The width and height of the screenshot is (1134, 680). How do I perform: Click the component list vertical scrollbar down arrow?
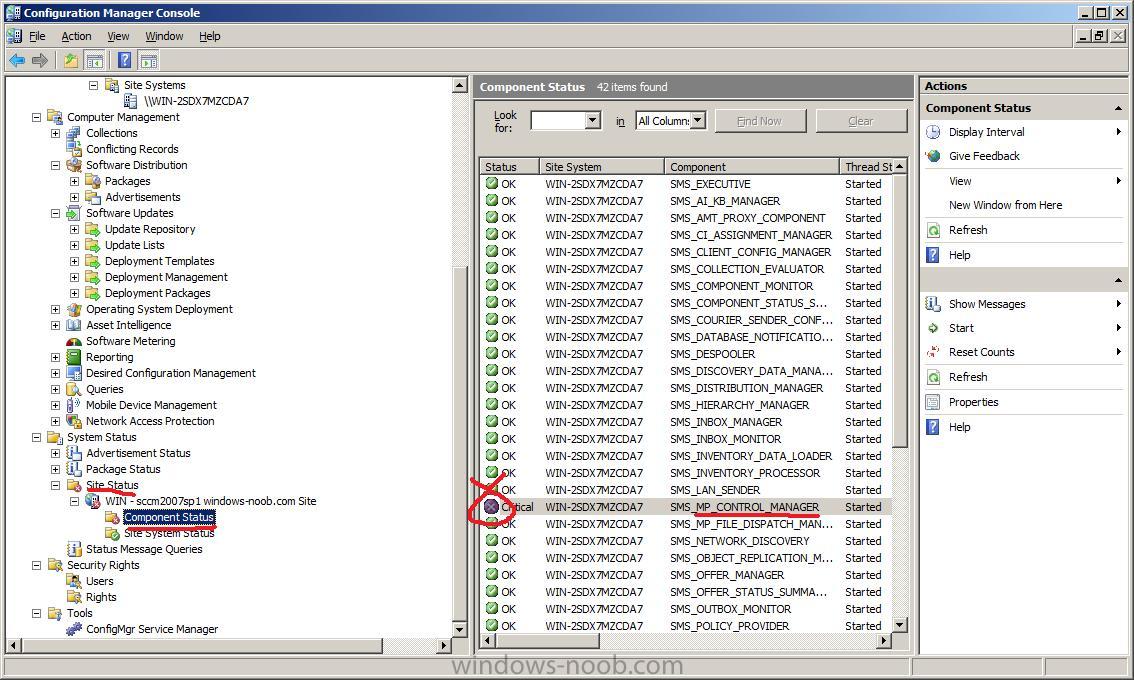(900, 626)
